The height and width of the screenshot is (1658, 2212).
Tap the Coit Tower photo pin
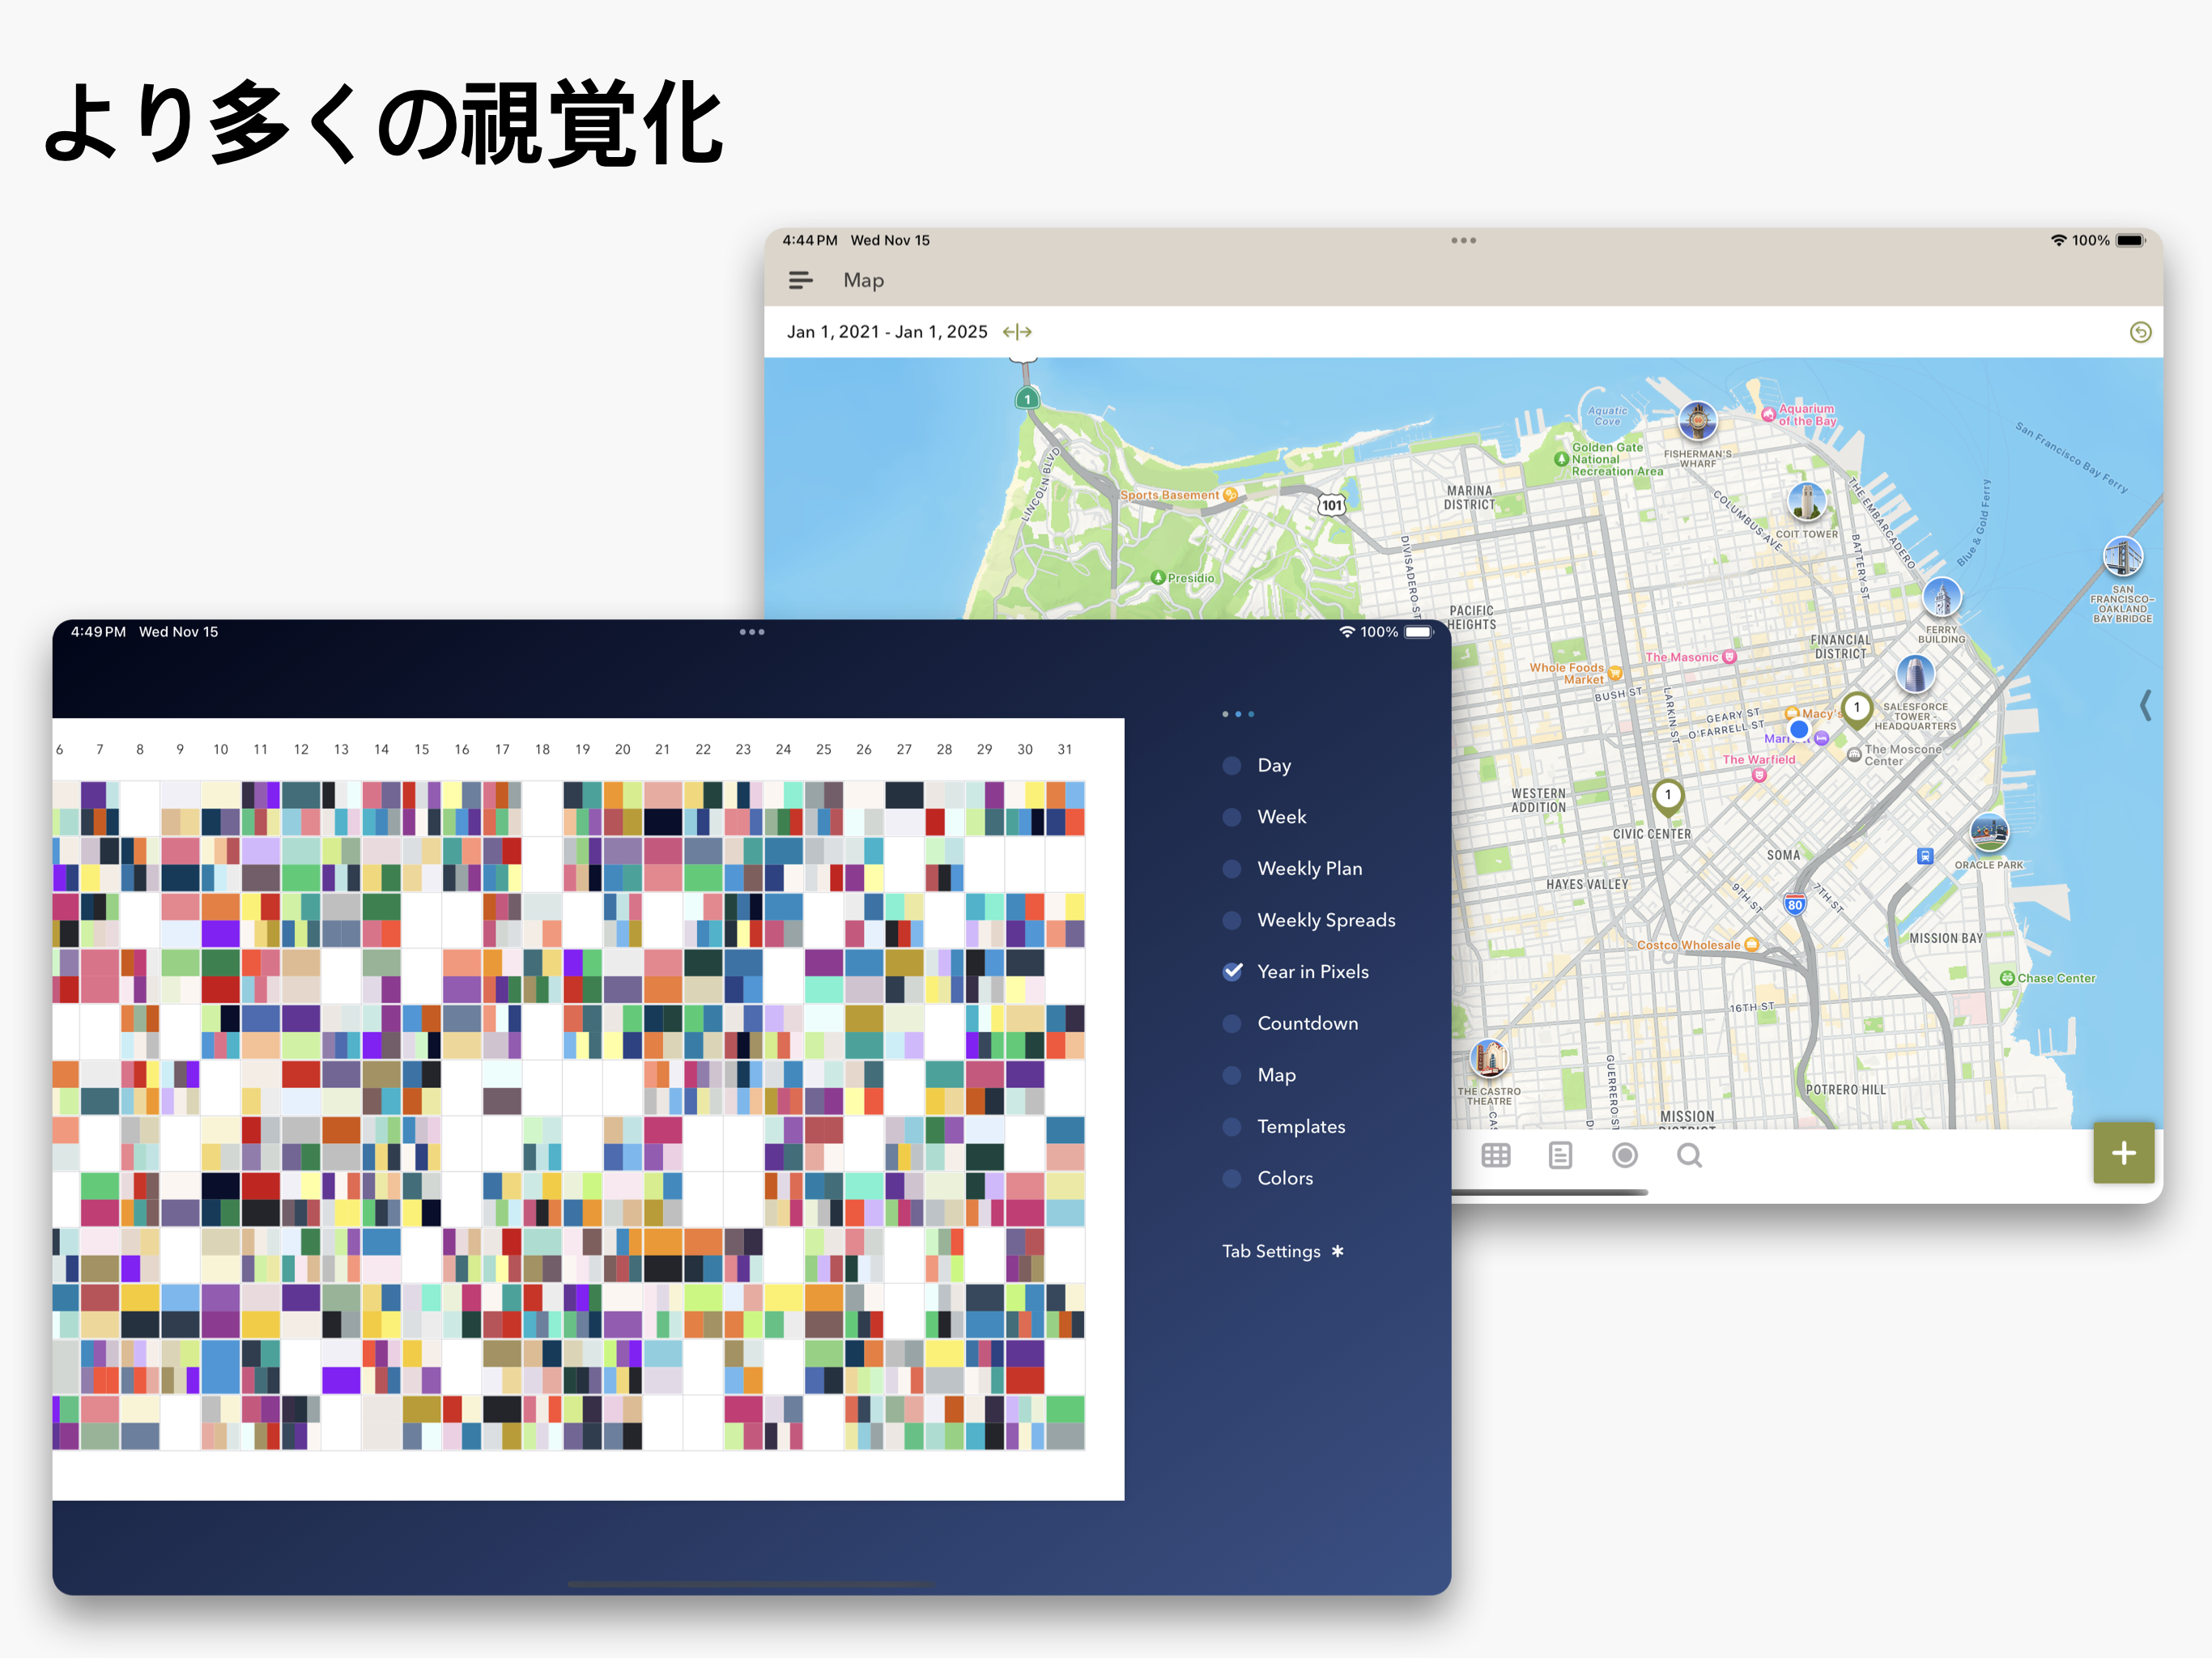coord(1807,502)
